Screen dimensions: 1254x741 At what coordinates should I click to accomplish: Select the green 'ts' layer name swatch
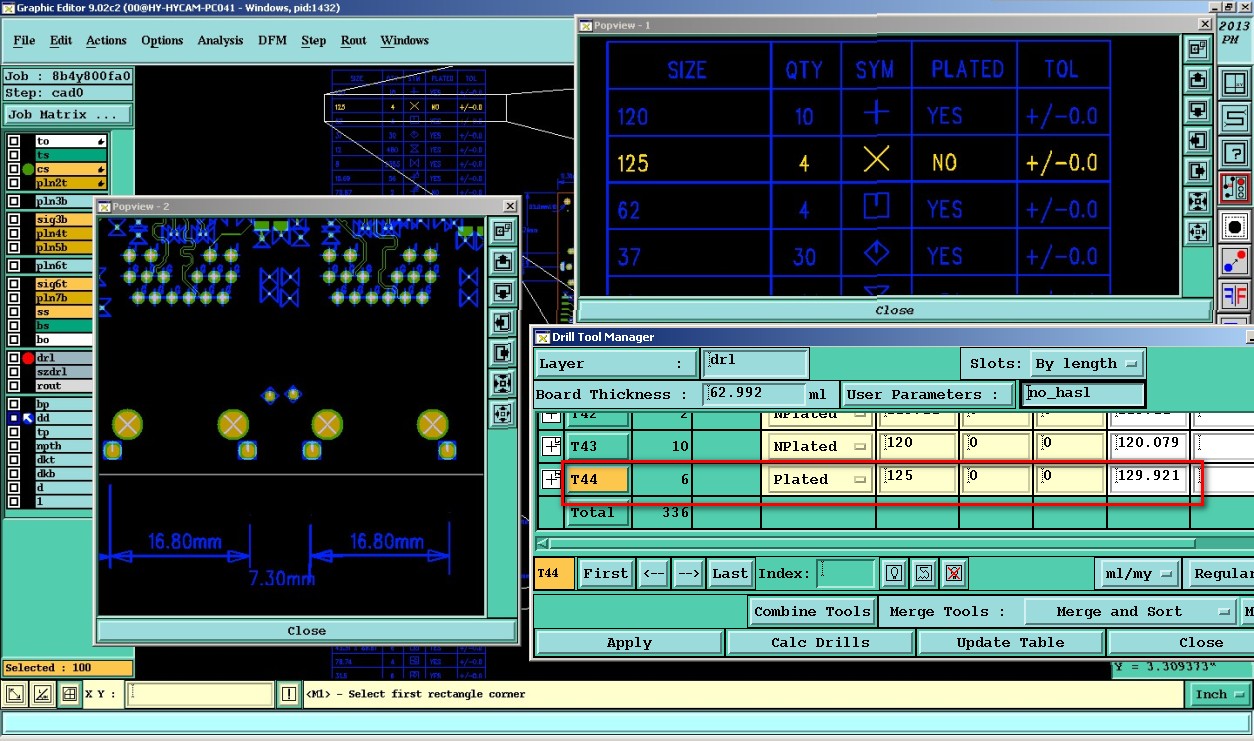[x=70, y=155]
